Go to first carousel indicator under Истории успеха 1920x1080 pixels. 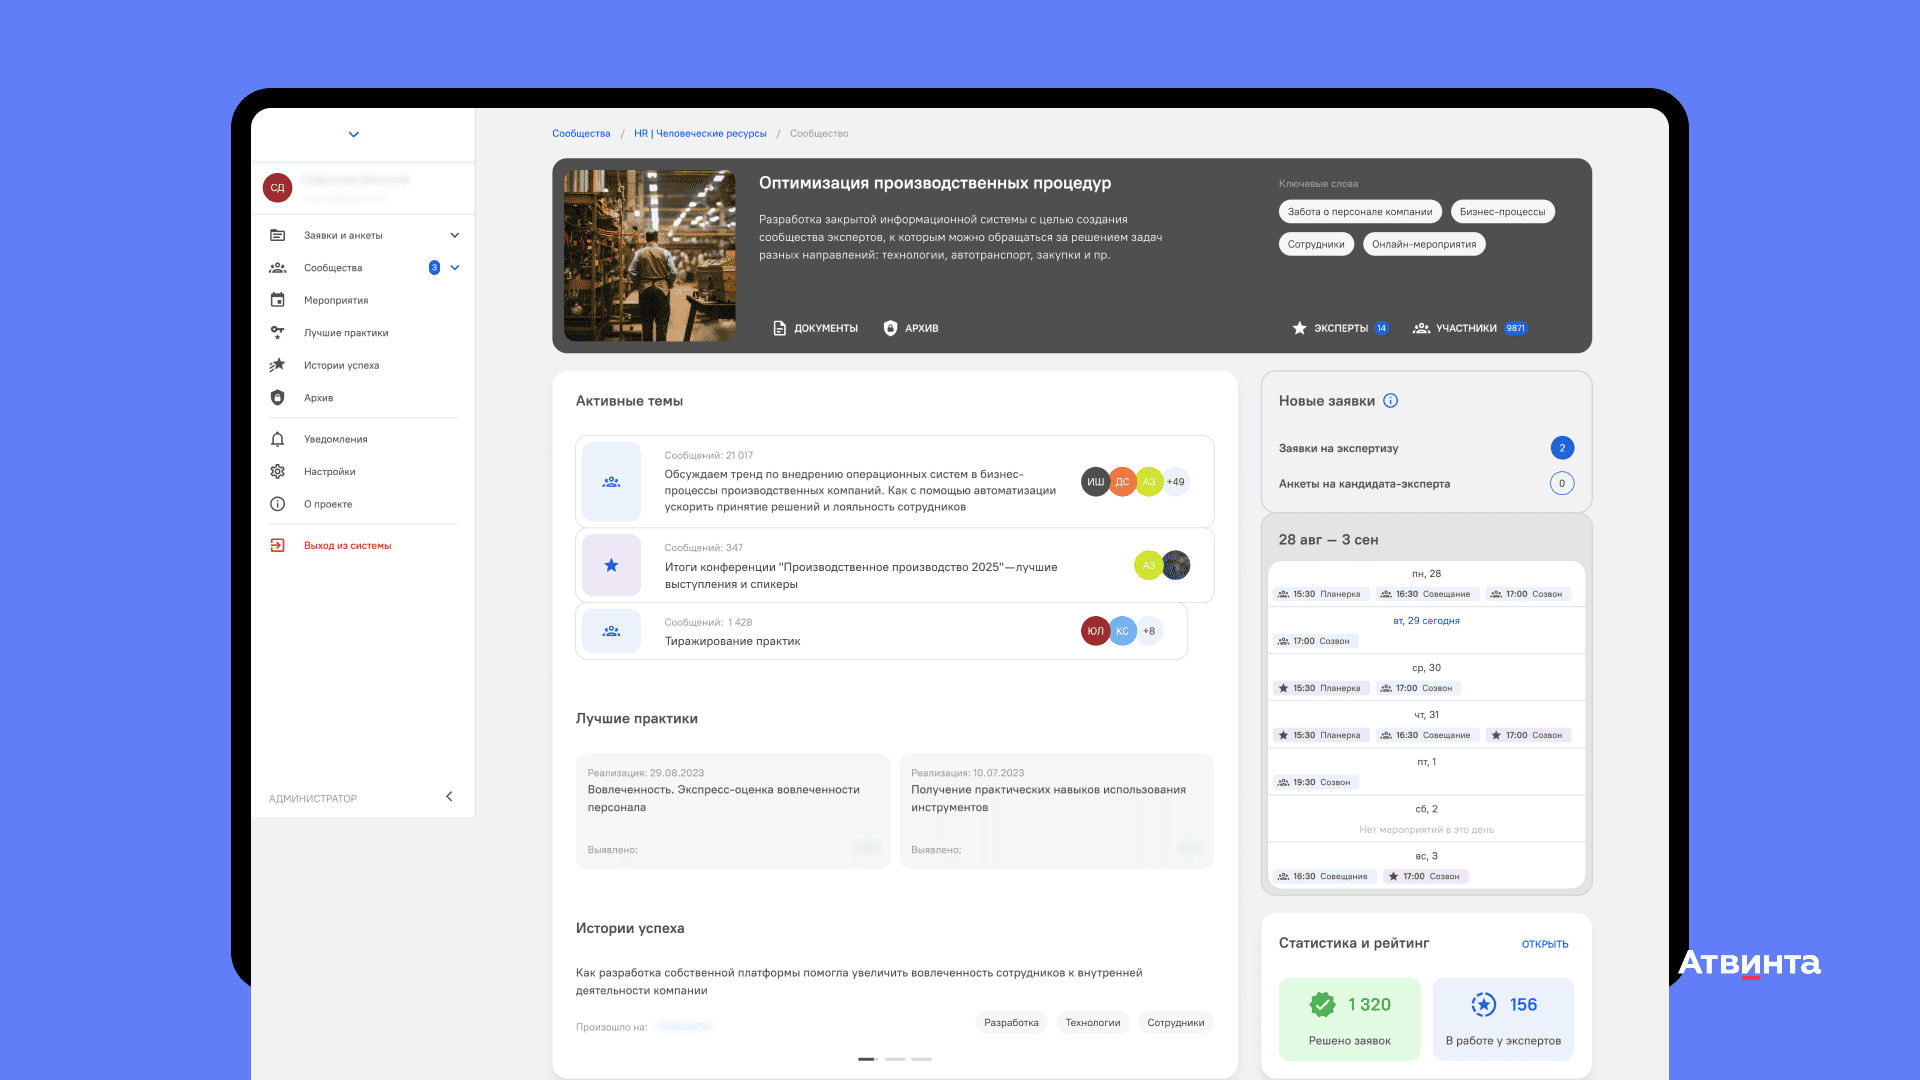click(867, 1059)
